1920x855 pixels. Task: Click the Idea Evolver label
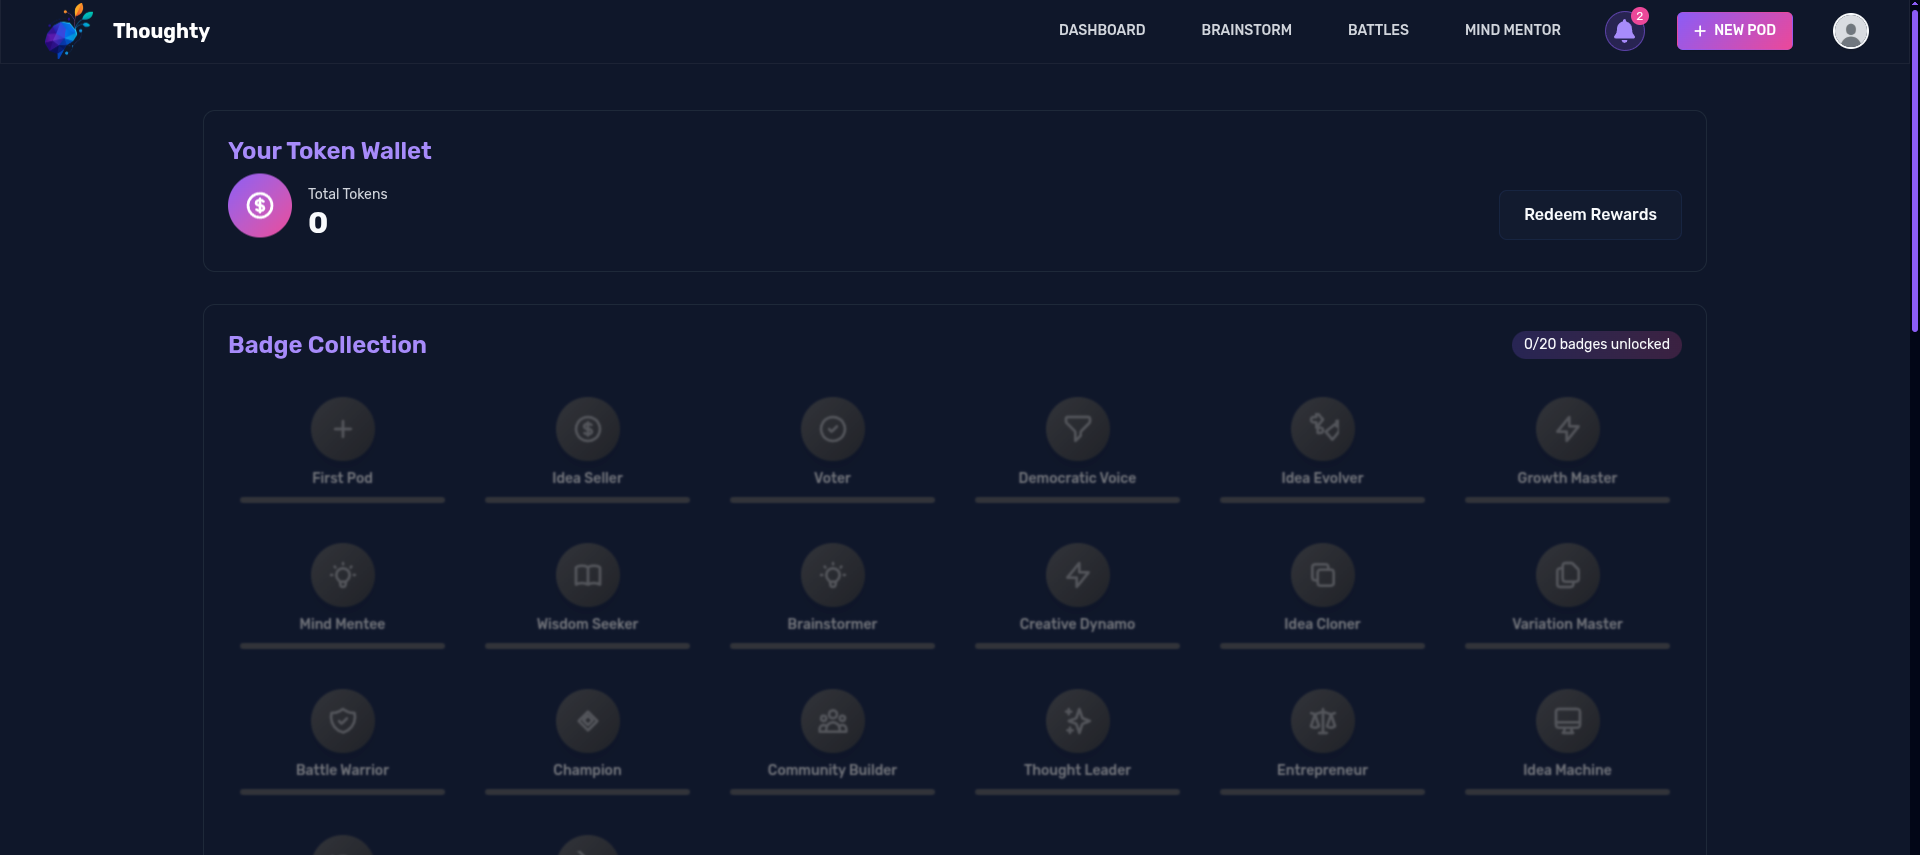pos(1322,478)
